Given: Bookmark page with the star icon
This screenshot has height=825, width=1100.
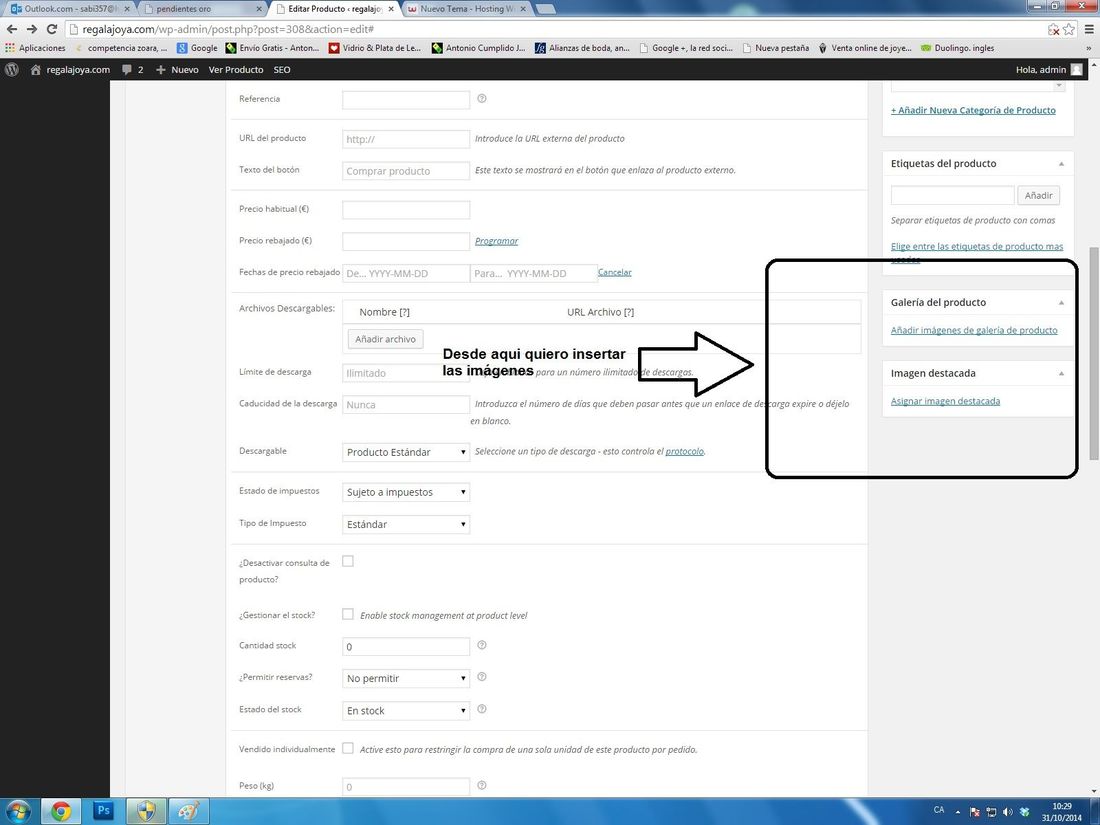Looking at the screenshot, I should pyautogui.click(x=1068, y=29).
